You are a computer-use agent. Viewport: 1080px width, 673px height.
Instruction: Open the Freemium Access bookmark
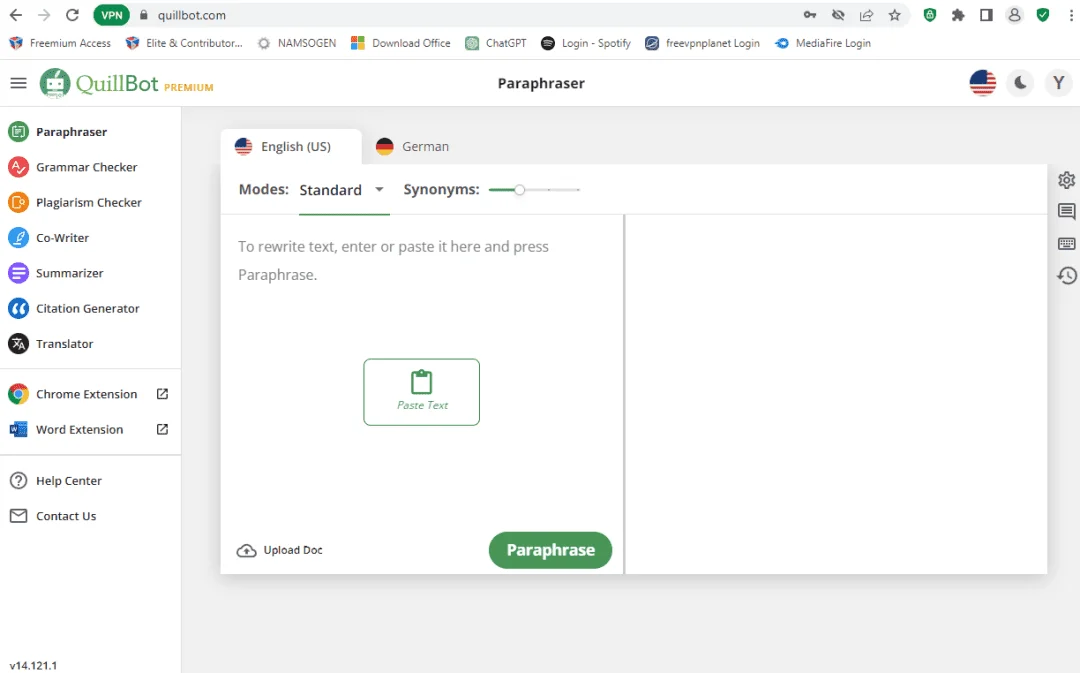click(60, 43)
